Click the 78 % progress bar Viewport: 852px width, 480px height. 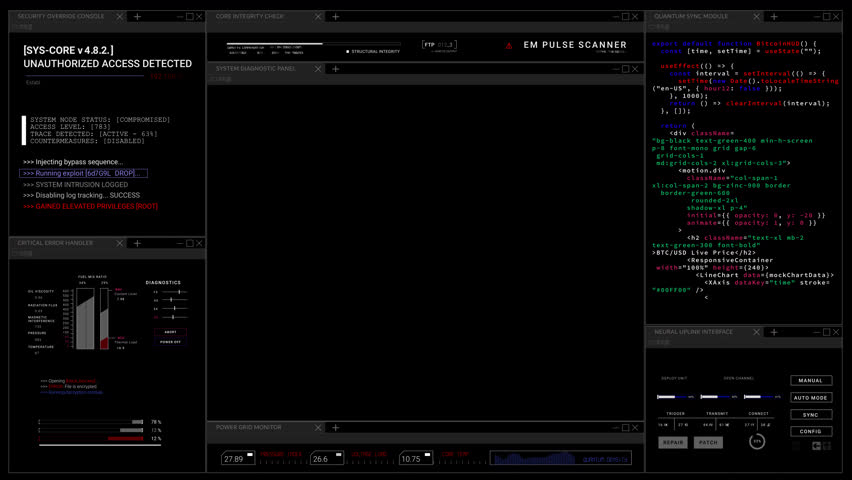(x=91, y=422)
